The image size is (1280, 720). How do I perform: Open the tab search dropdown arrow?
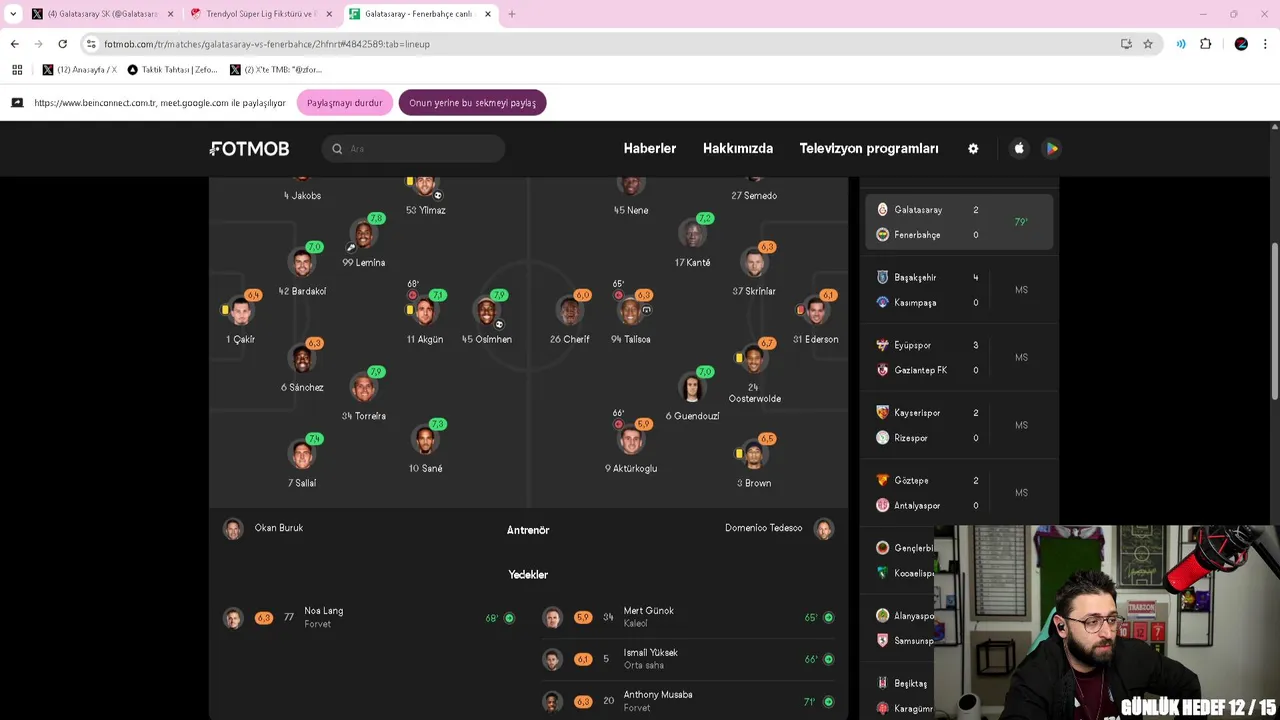coord(13,14)
